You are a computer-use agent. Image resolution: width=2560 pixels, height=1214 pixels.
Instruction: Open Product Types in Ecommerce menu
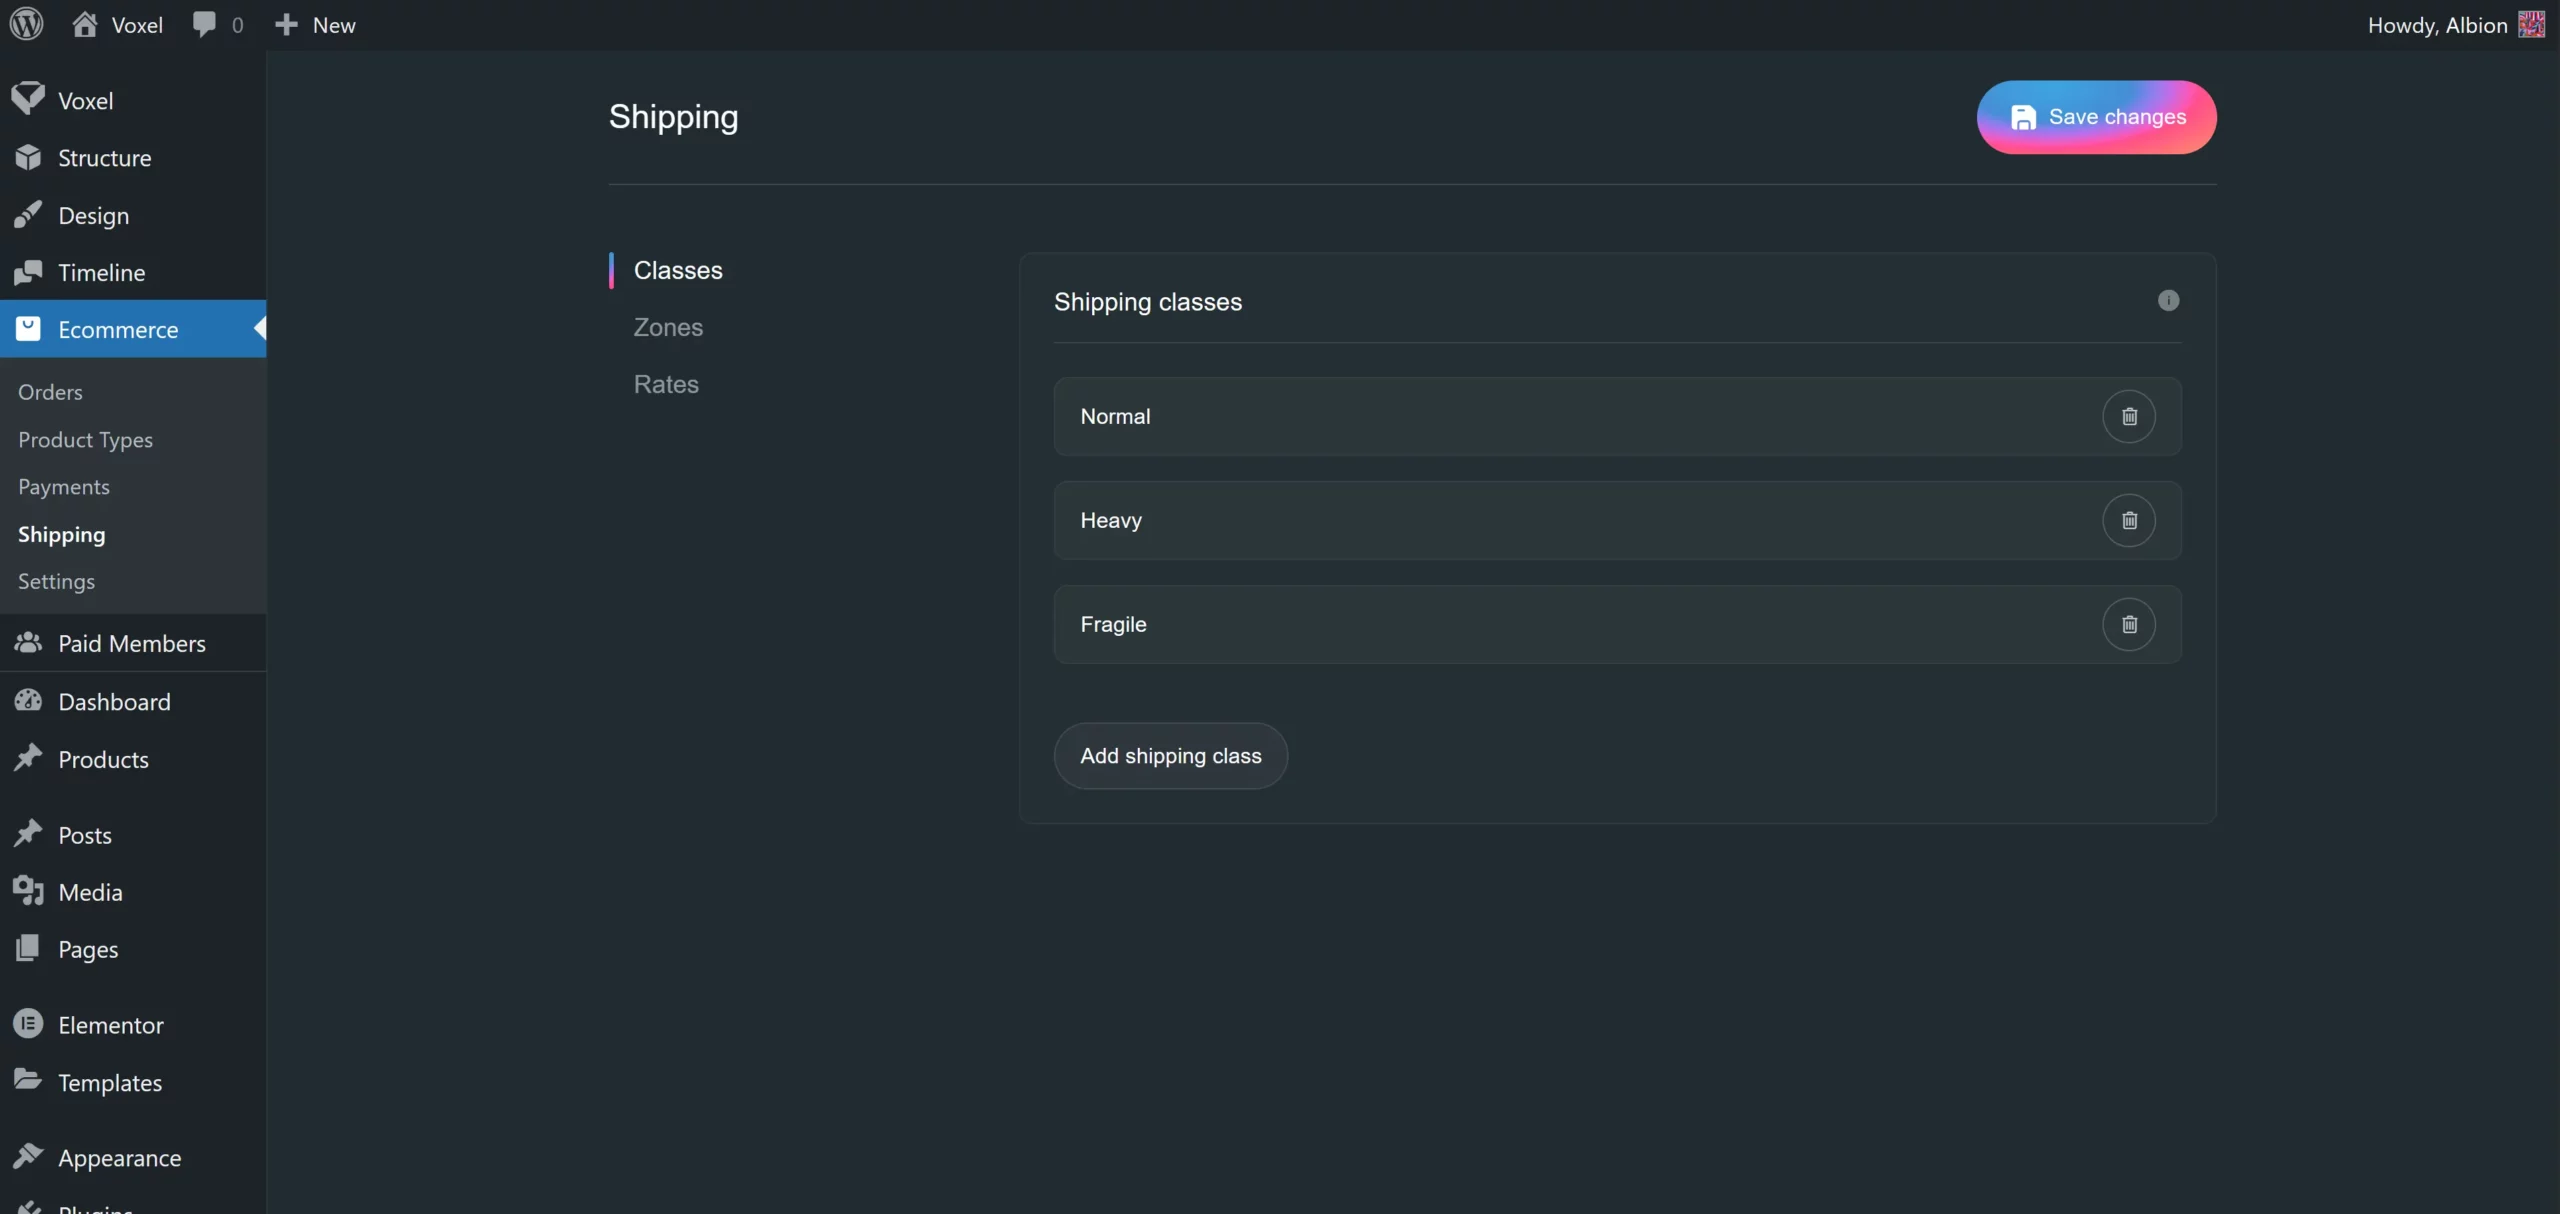pyautogui.click(x=85, y=440)
